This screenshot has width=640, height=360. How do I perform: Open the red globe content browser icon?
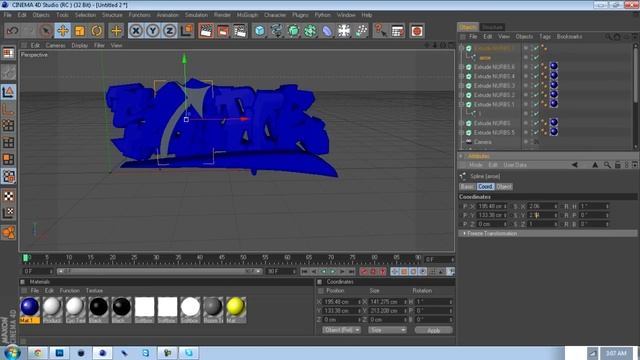point(416,31)
